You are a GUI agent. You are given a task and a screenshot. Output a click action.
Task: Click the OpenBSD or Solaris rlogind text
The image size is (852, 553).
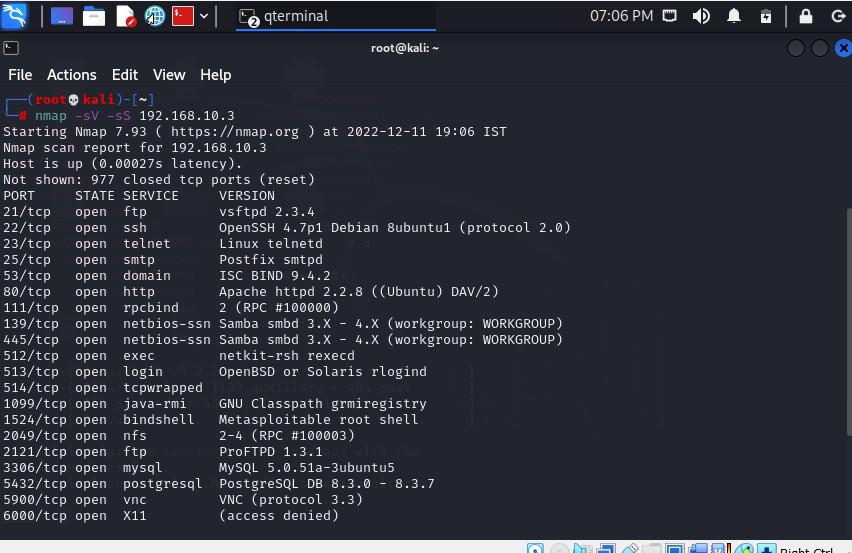pos(323,372)
